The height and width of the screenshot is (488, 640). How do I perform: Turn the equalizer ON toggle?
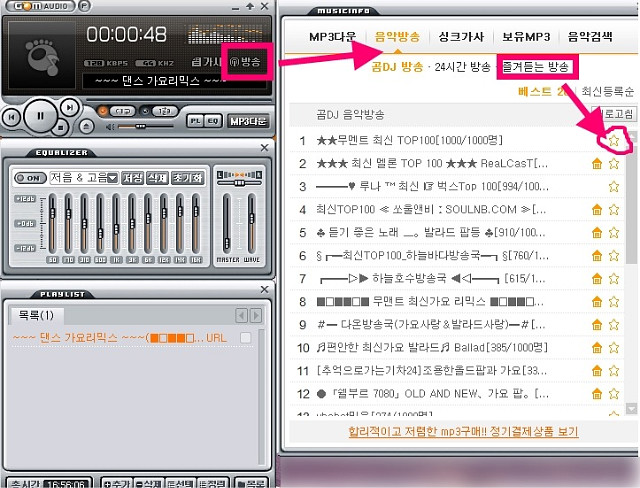click(x=30, y=178)
